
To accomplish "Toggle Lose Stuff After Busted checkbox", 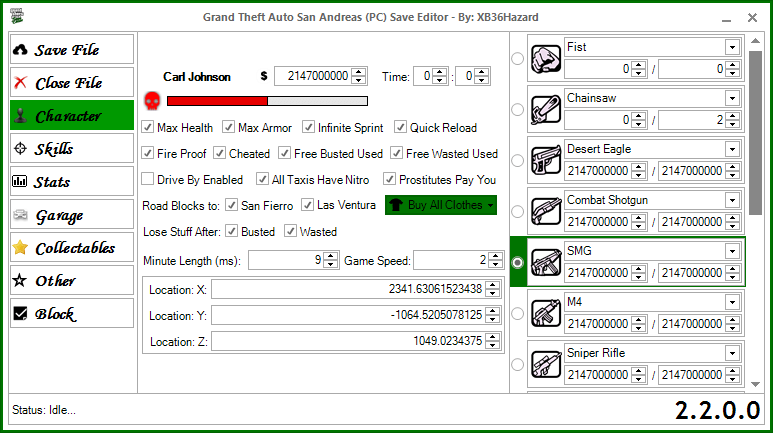I will pyautogui.click(x=231, y=231).
